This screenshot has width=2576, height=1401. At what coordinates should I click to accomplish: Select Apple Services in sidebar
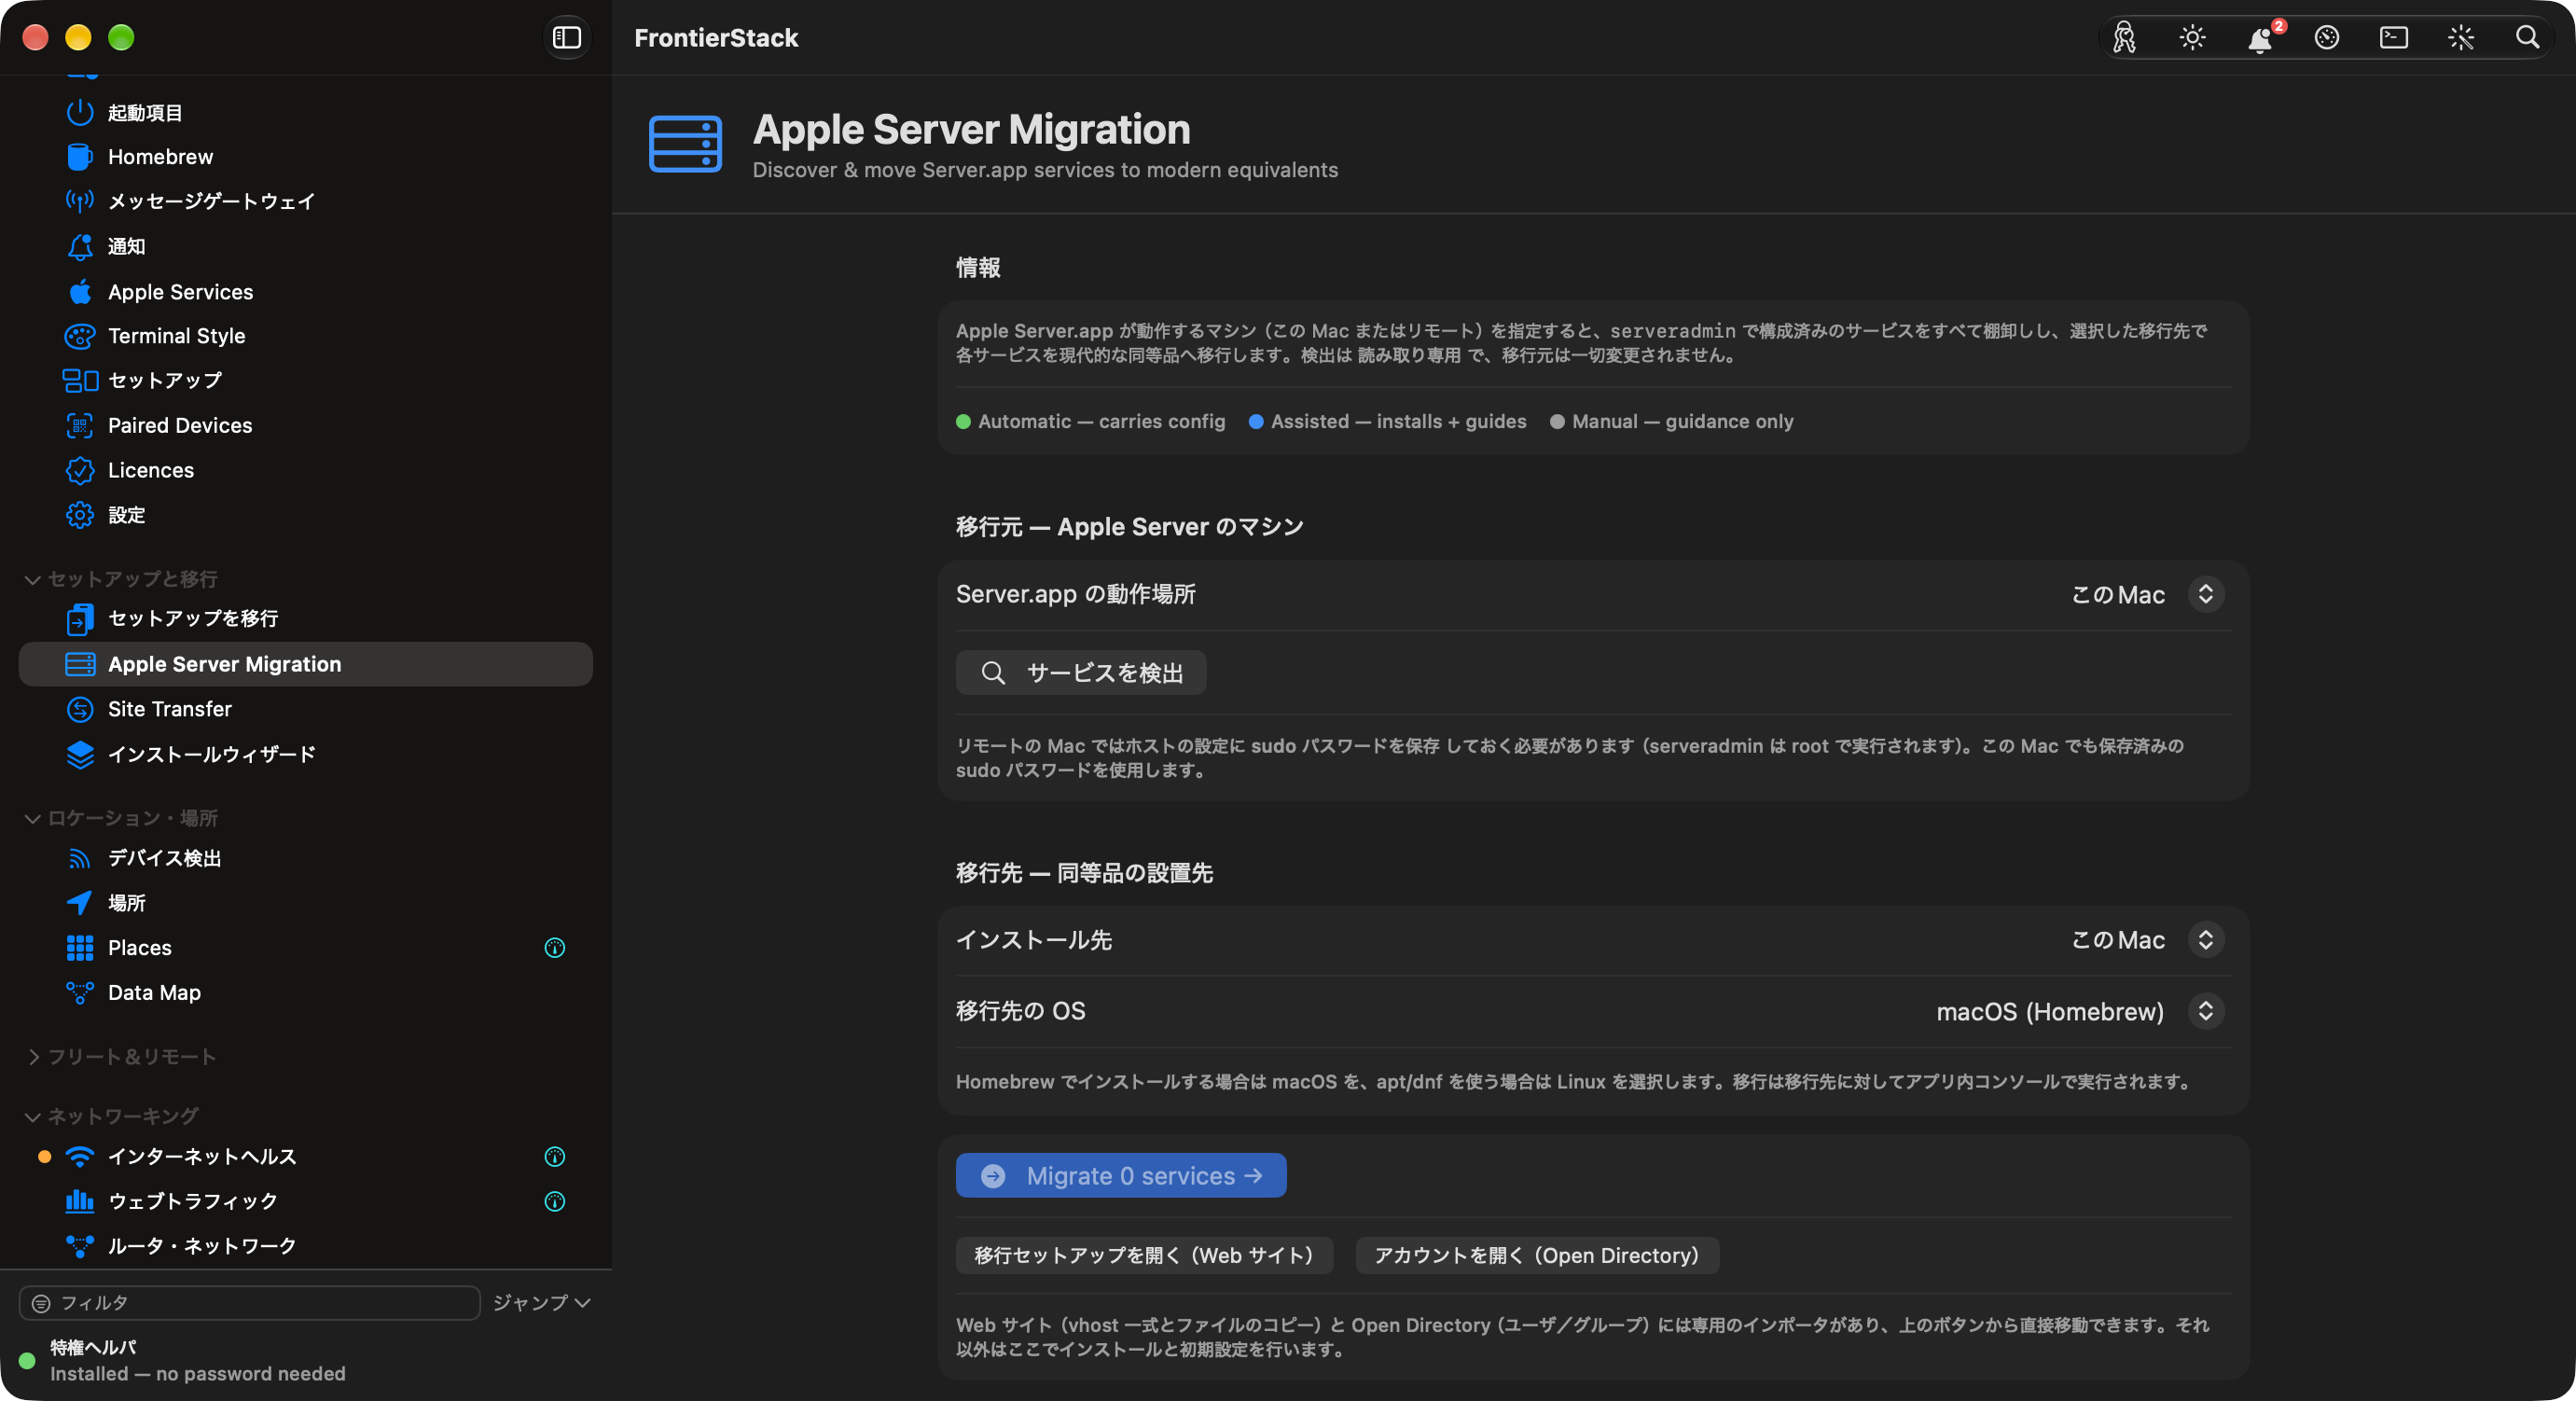pos(306,292)
